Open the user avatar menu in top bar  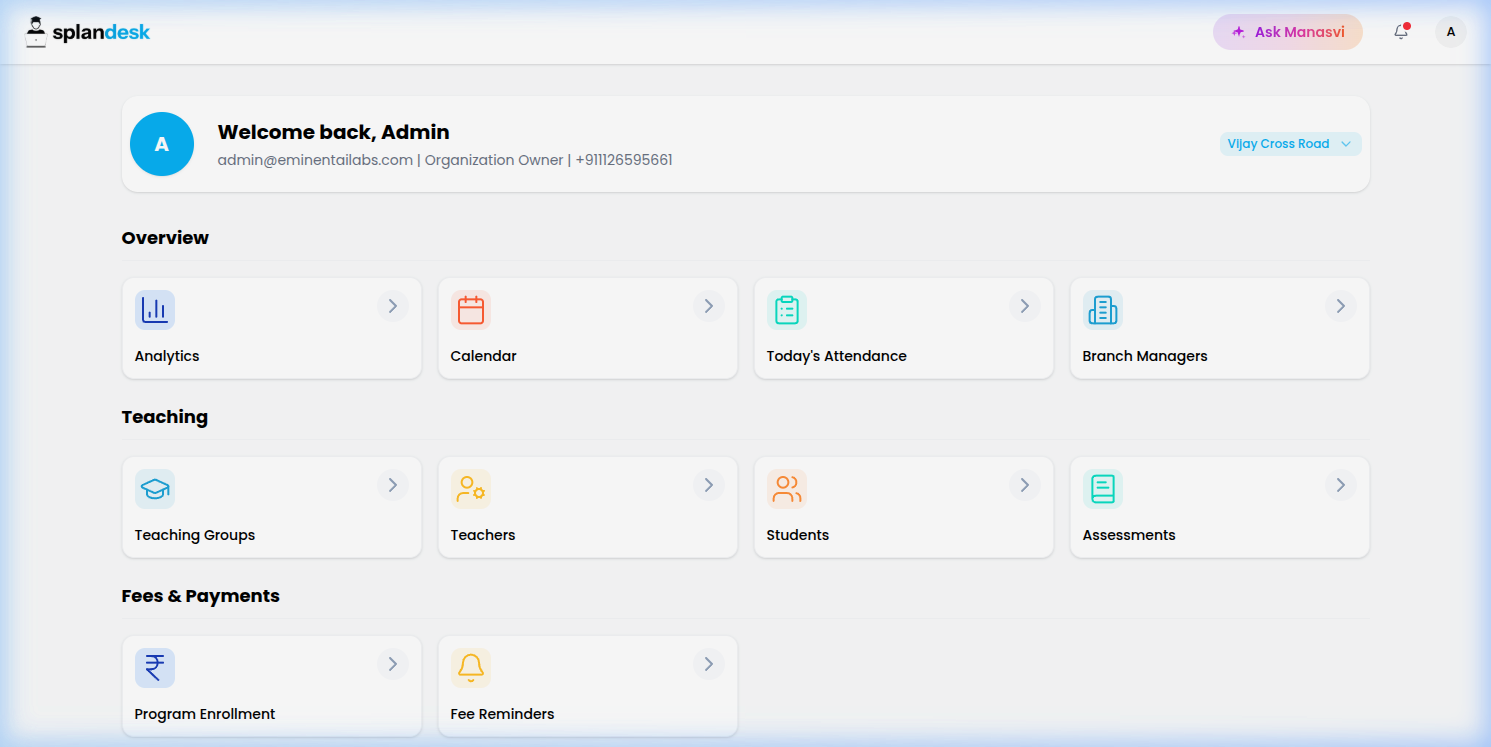(1451, 32)
